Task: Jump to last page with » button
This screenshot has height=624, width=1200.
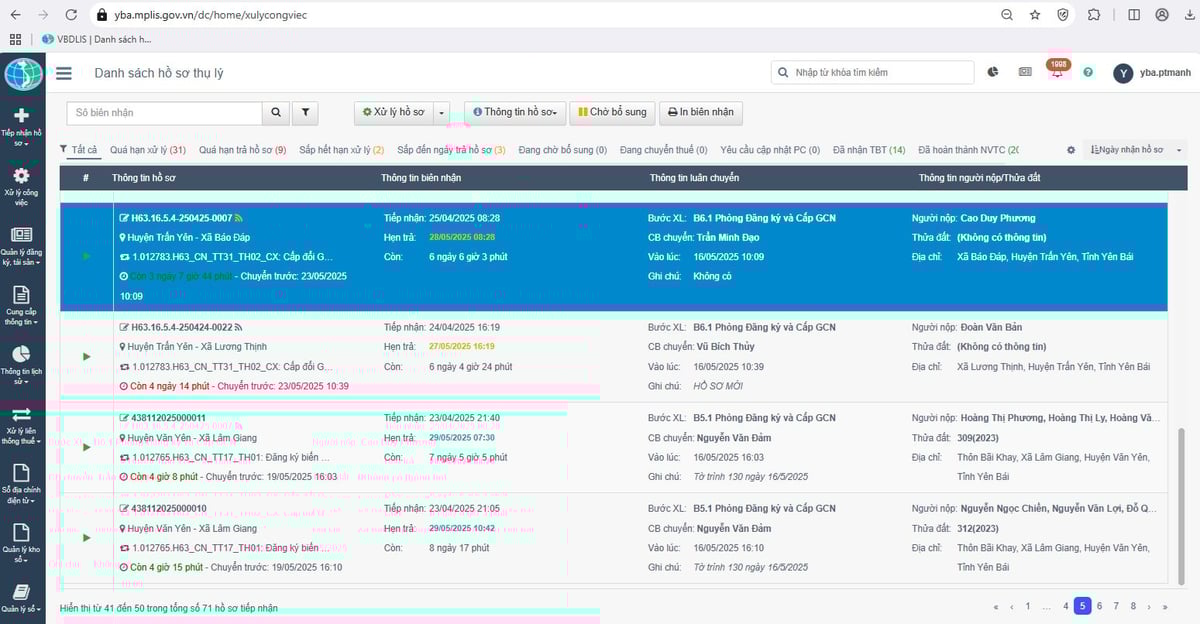Action: (1165, 606)
